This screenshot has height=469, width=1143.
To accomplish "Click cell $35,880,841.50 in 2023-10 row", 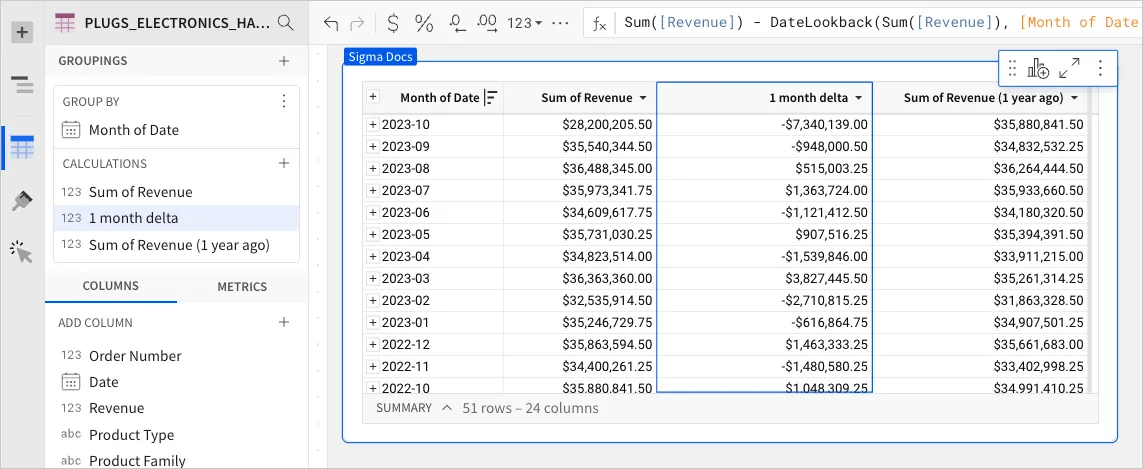I will (x=980, y=125).
